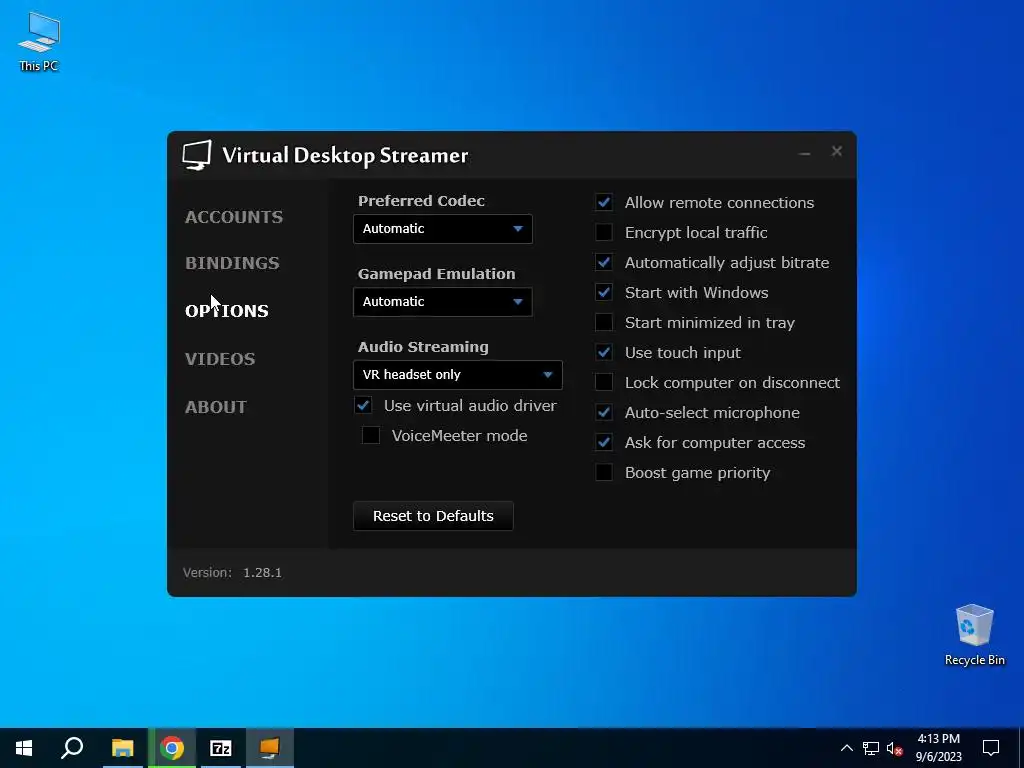
Task: Select Virtual Desktop Streamer taskbar icon
Action: [x=270, y=748]
